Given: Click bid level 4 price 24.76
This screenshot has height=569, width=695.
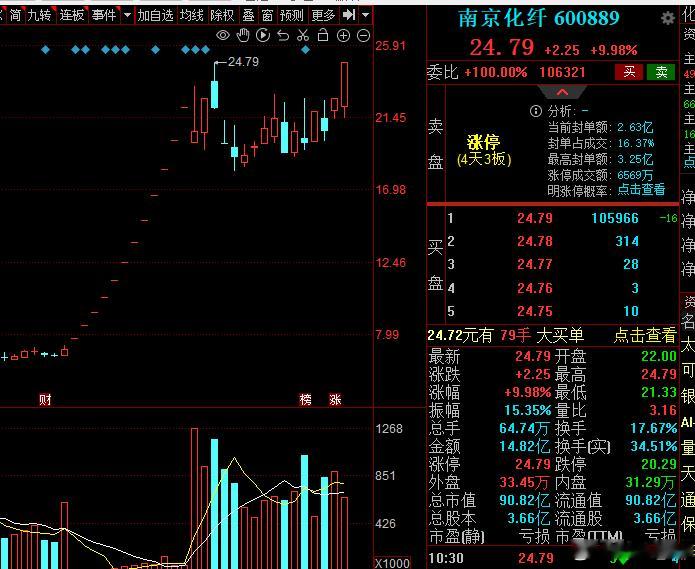Looking at the screenshot, I should coord(535,288).
